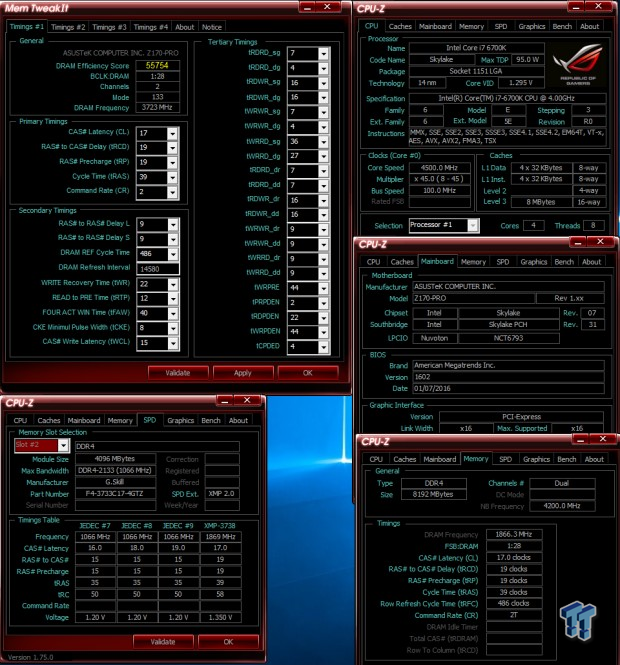Expand the tWRRD_sg dropdown
This screenshot has width=620, height=665.
pos(324,142)
